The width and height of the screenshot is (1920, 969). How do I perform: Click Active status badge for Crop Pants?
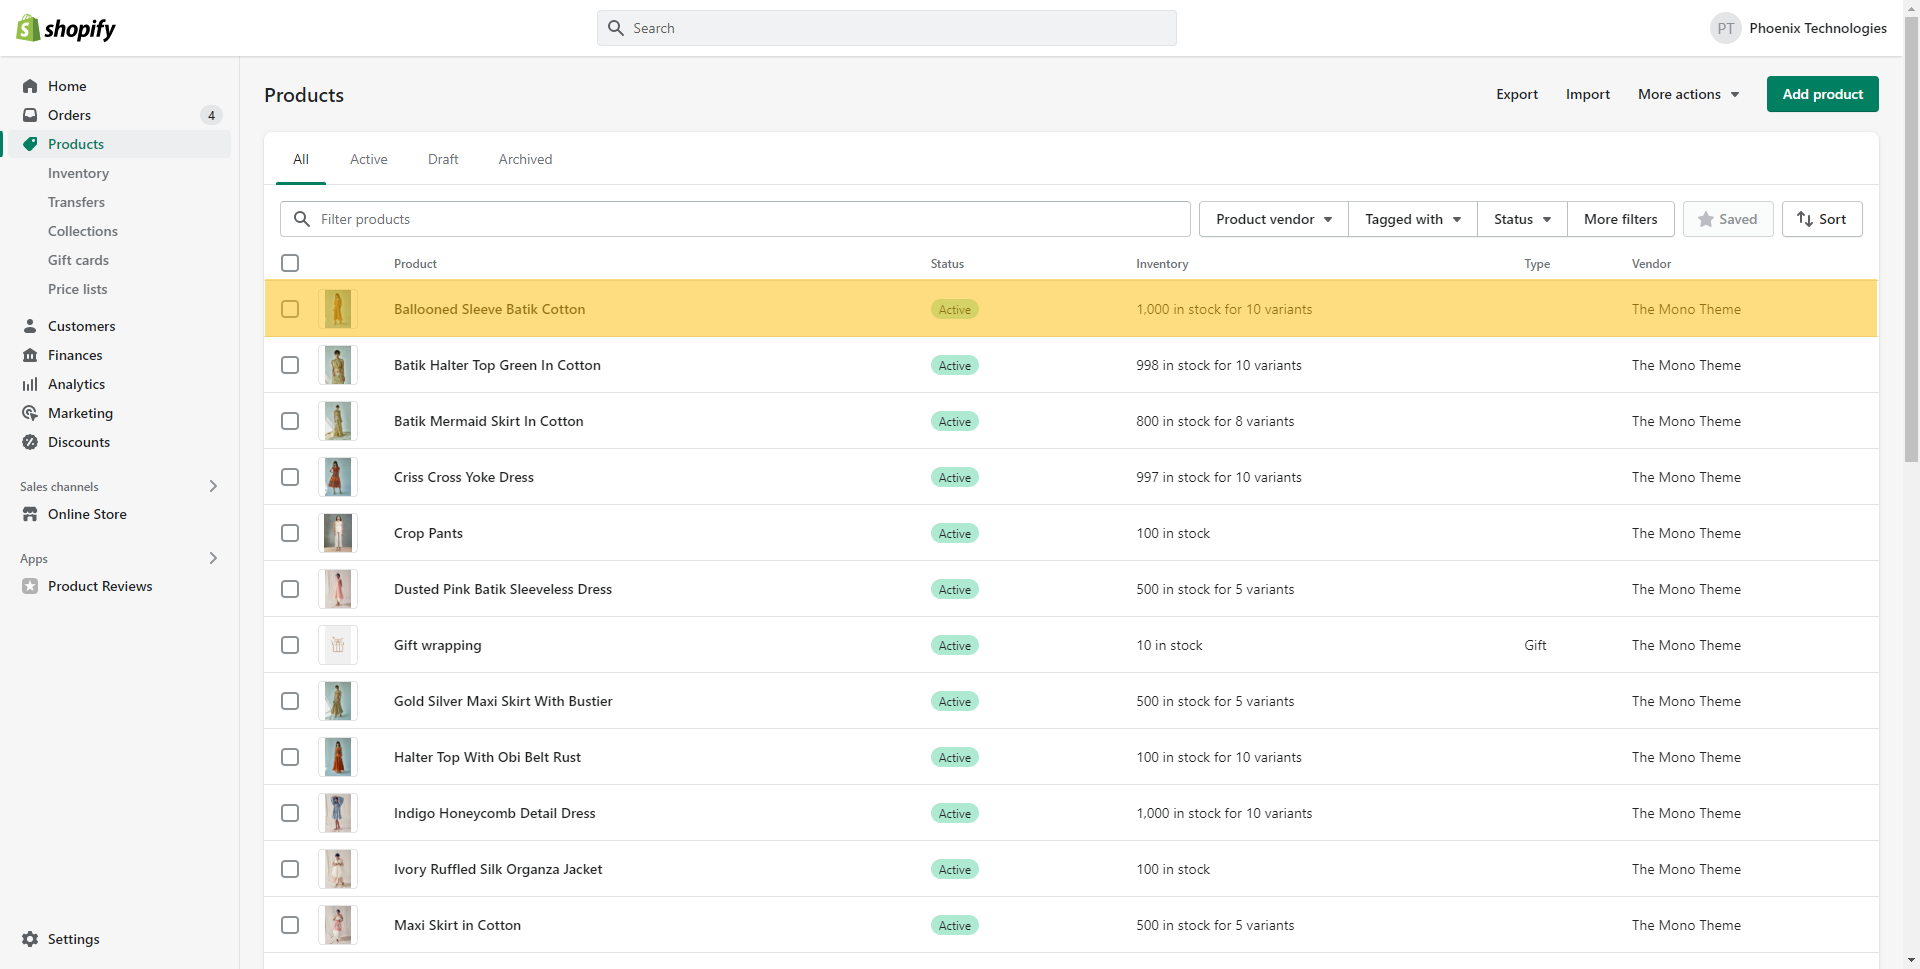pos(955,533)
